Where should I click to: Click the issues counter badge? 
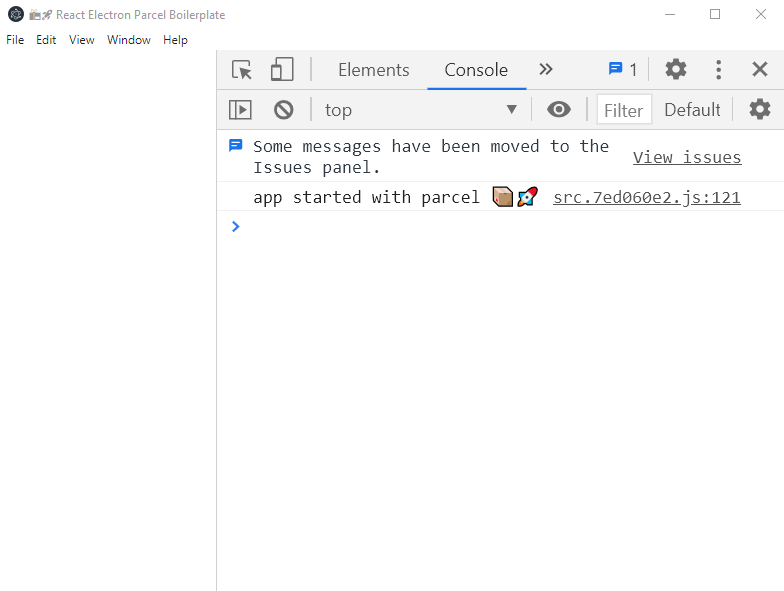click(x=622, y=70)
